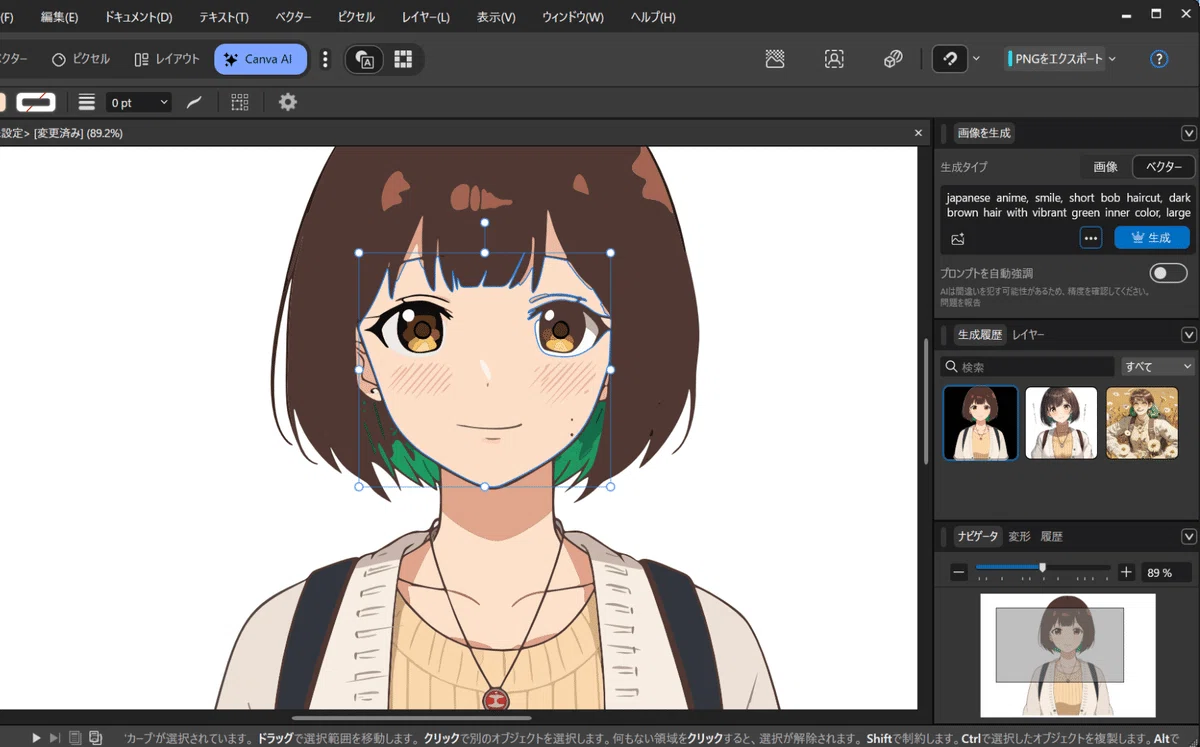Click the horizontal scrollbar under the canvas
1200x747 pixels.
coord(412,718)
